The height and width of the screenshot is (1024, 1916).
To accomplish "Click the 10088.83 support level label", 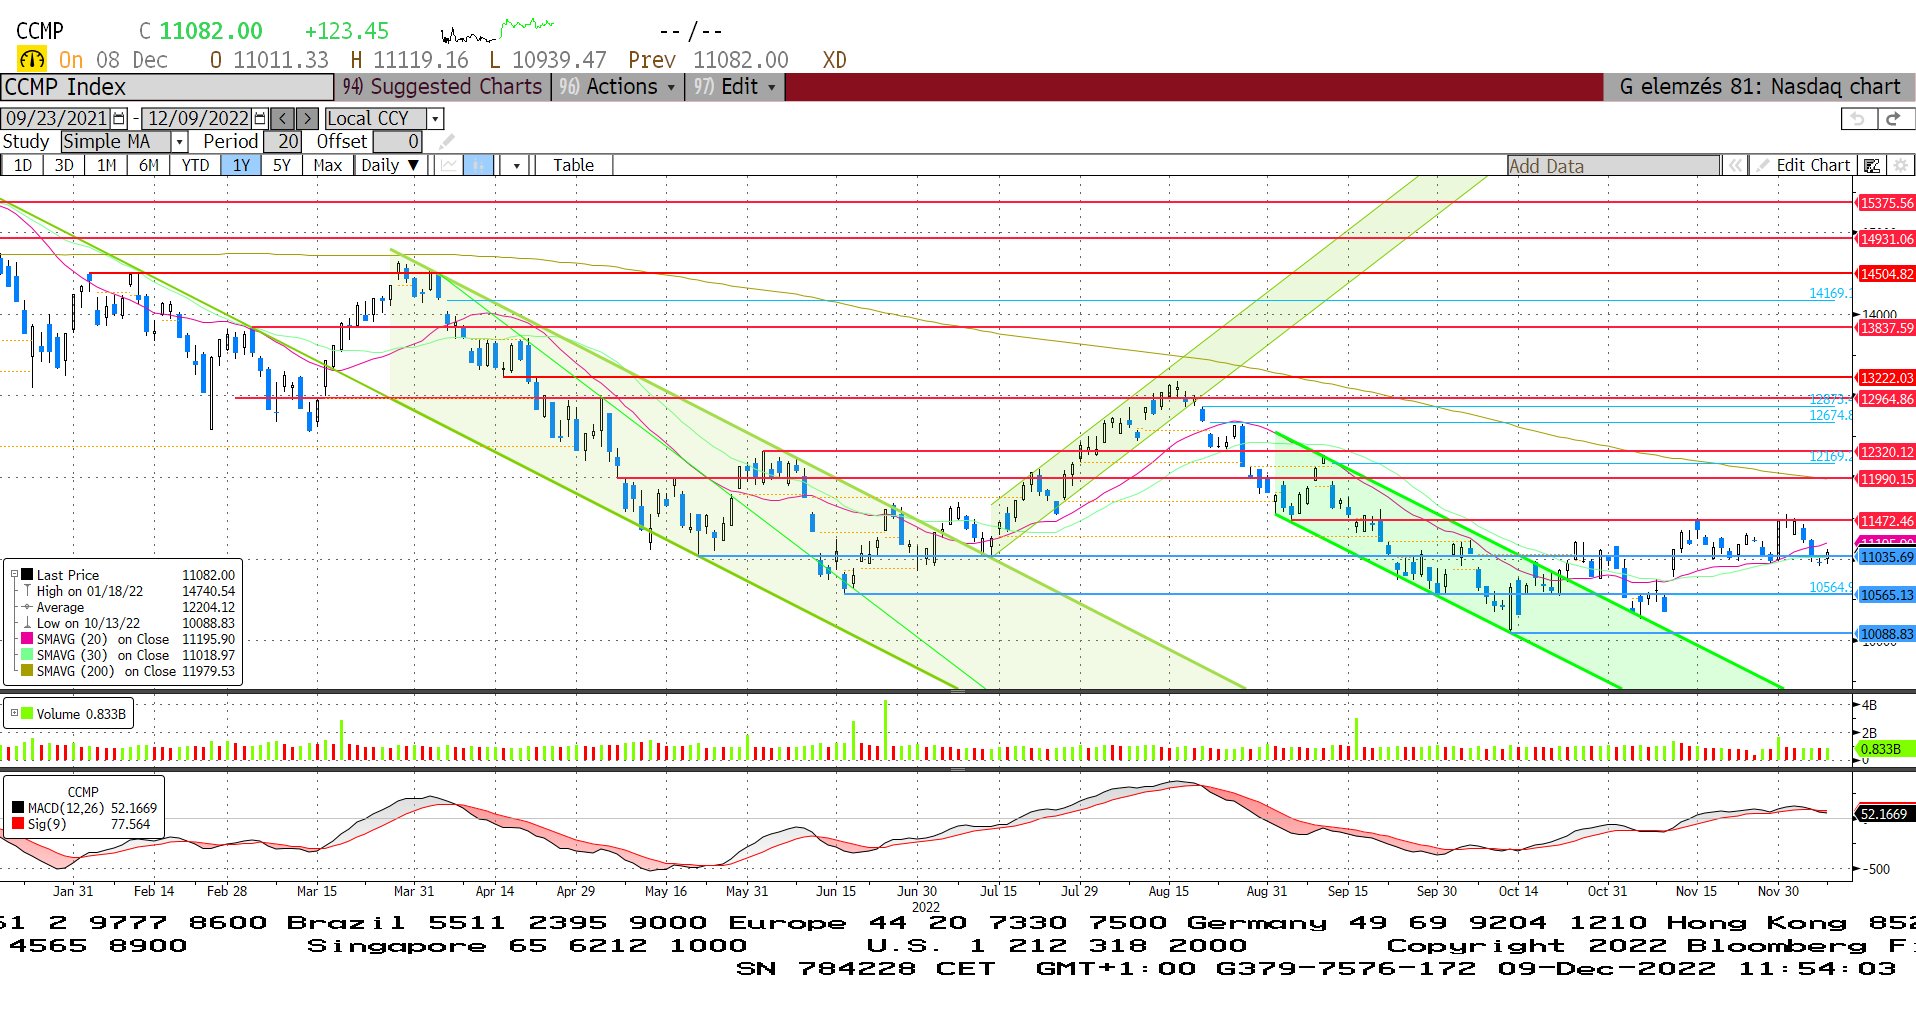I will (1886, 634).
